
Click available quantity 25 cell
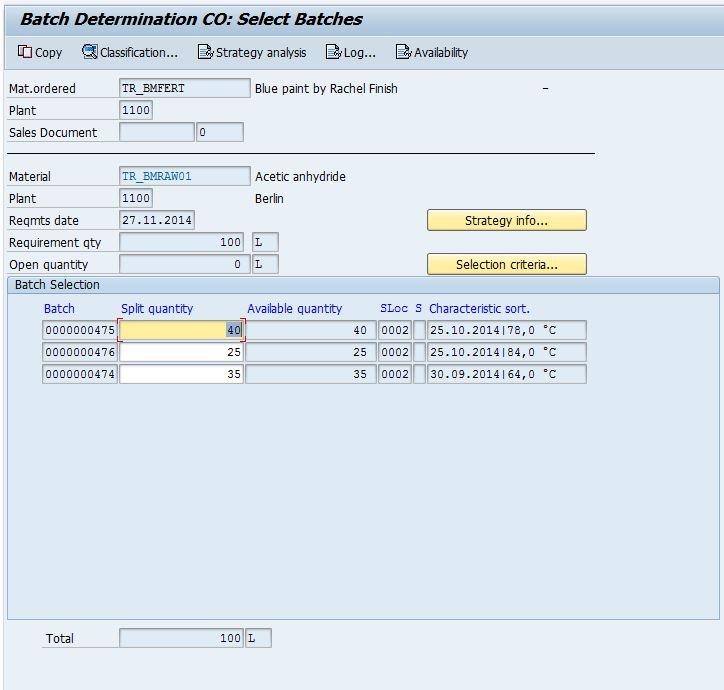[310, 352]
